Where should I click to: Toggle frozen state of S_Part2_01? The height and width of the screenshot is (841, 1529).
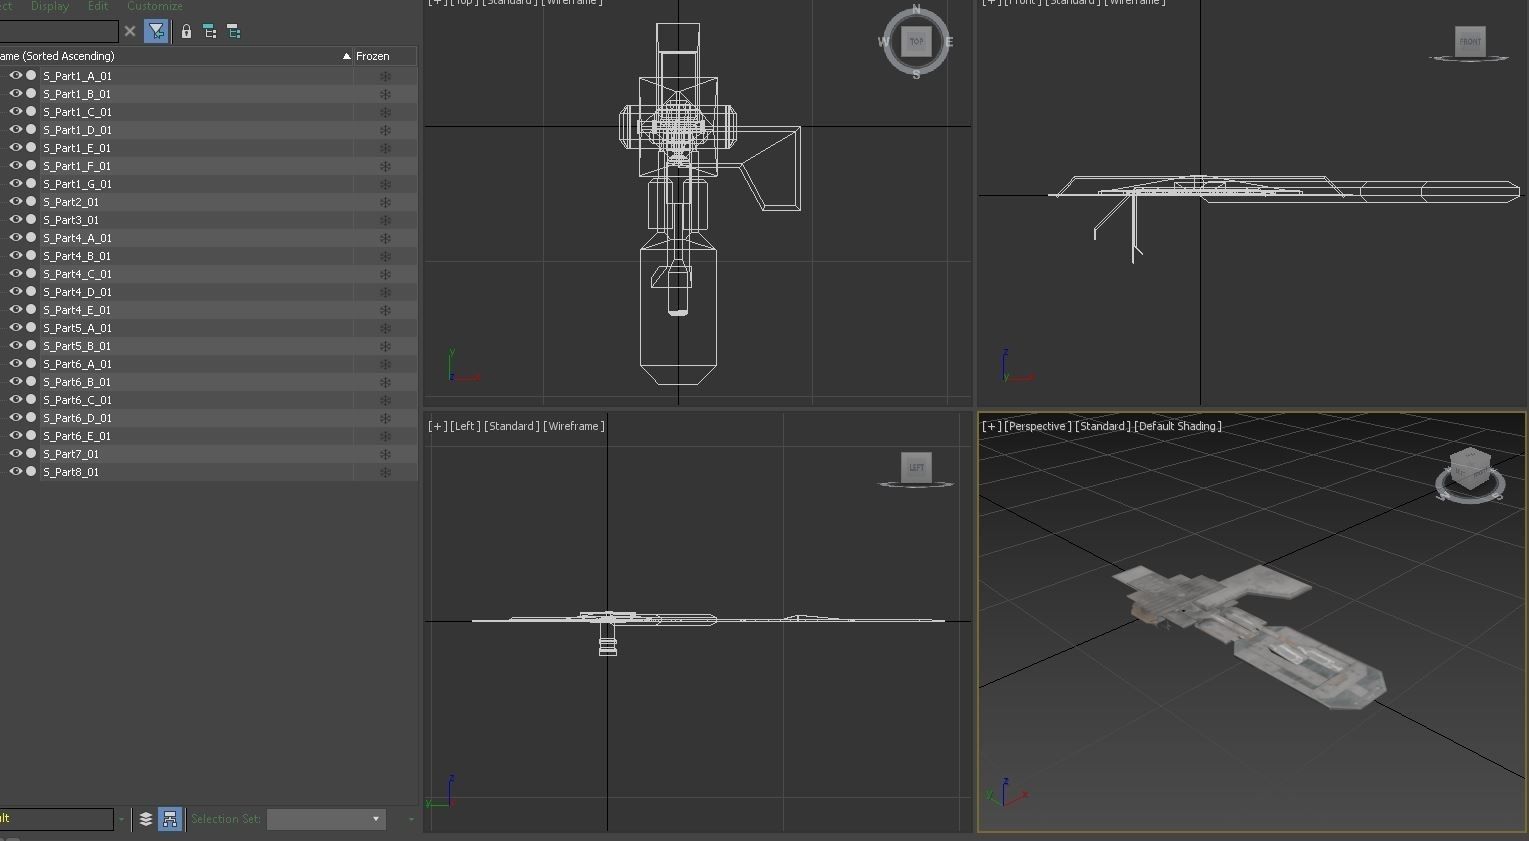(385, 202)
